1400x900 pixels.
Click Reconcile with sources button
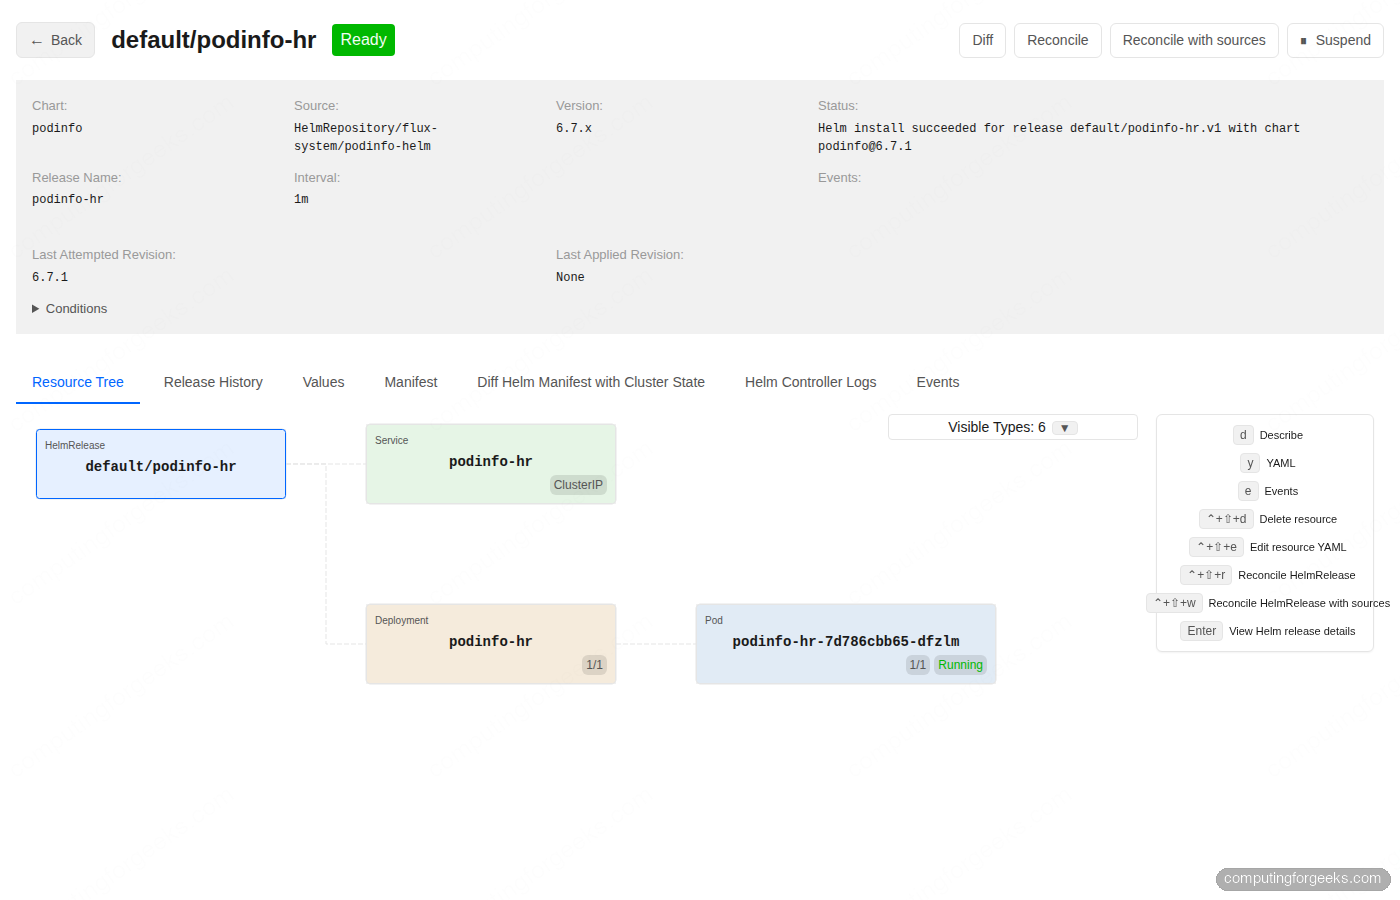tap(1194, 40)
